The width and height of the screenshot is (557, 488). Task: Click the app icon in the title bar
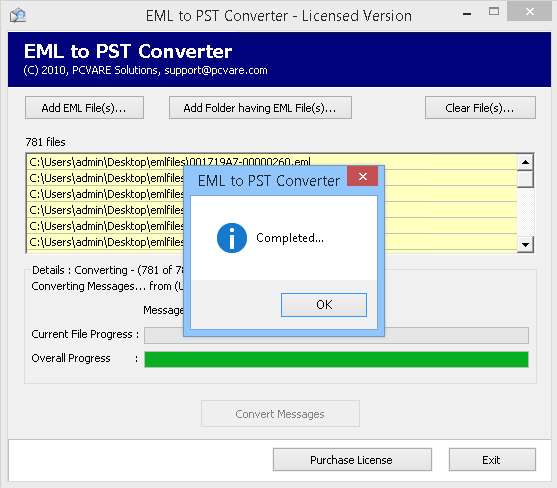18,16
